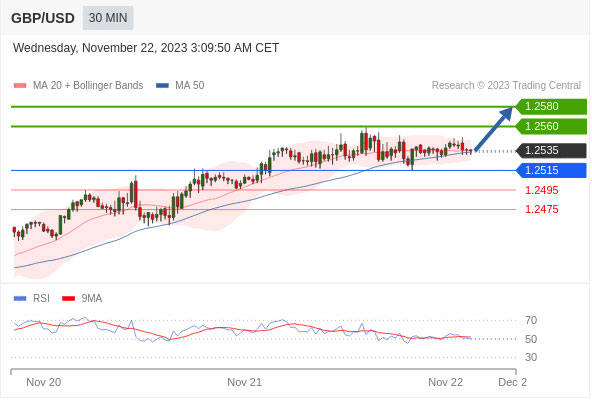Select the 1.2560 resistance price label
Image resolution: width=592 pixels, height=402 pixels.
pos(551,126)
